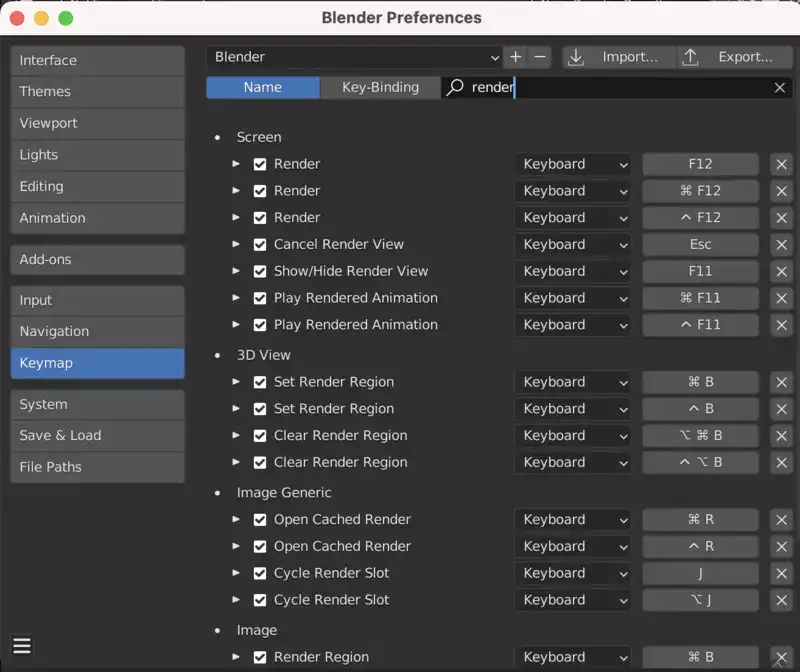Disable the F12 Render keymap checkbox
Image resolution: width=800 pixels, height=672 pixels.
coord(260,164)
